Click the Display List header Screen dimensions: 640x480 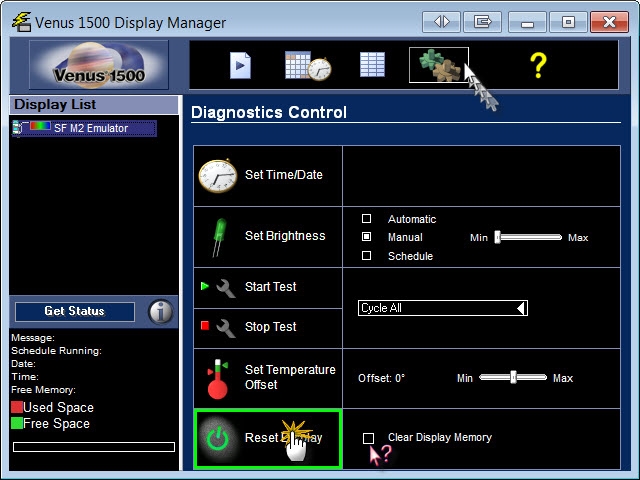94,105
